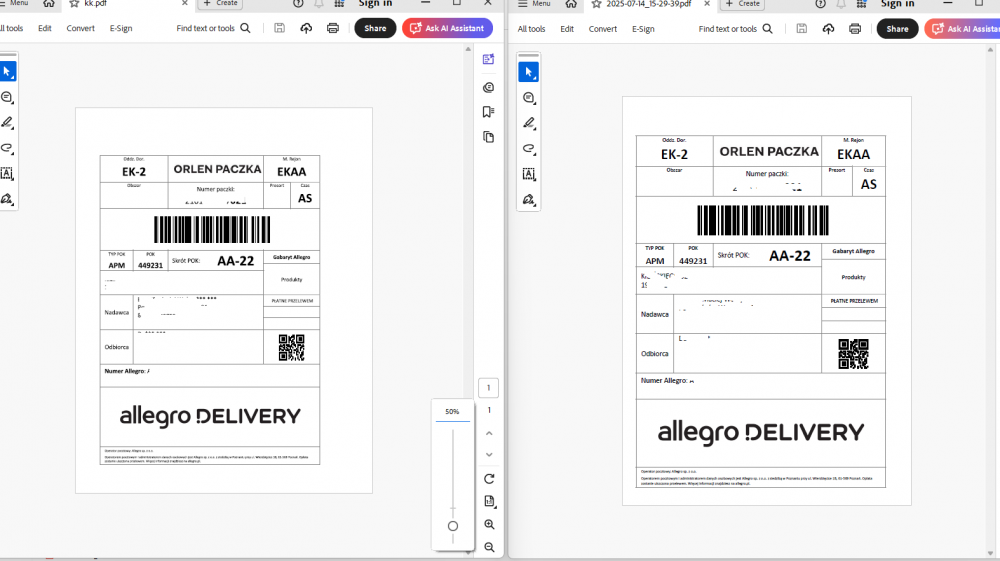Image resolution: width=1000 pixels, height=561 pixels.
Task: Click the zoom slider handle
Action: [453, 526]
